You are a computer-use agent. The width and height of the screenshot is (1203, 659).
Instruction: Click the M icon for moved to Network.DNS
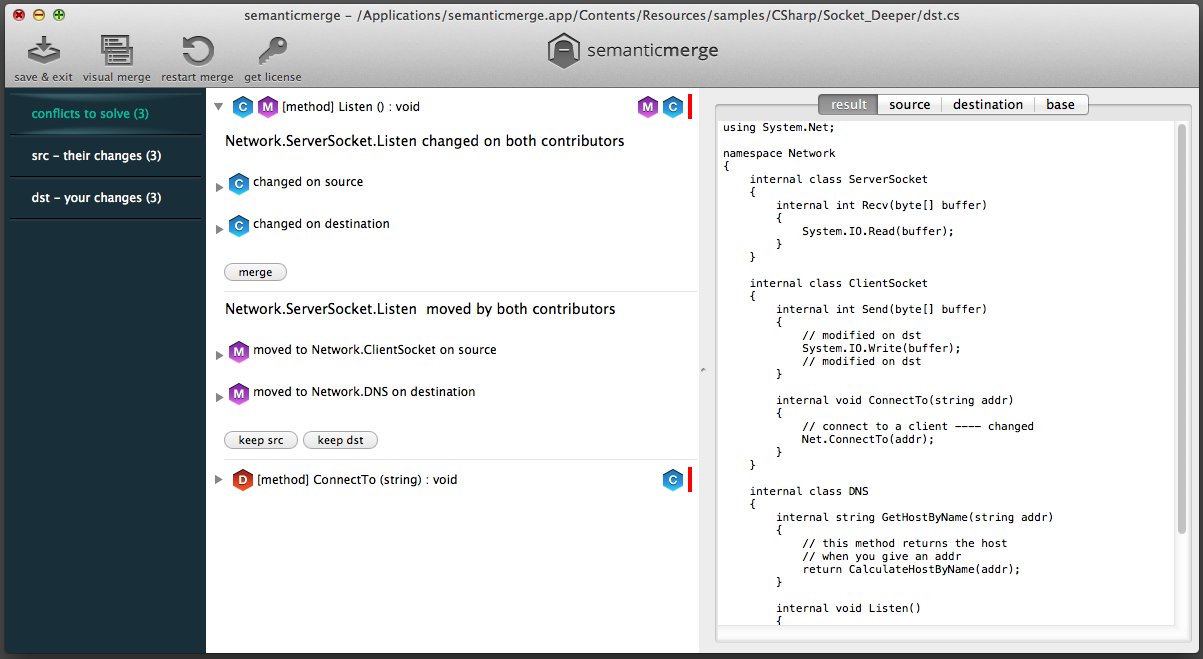238,393
